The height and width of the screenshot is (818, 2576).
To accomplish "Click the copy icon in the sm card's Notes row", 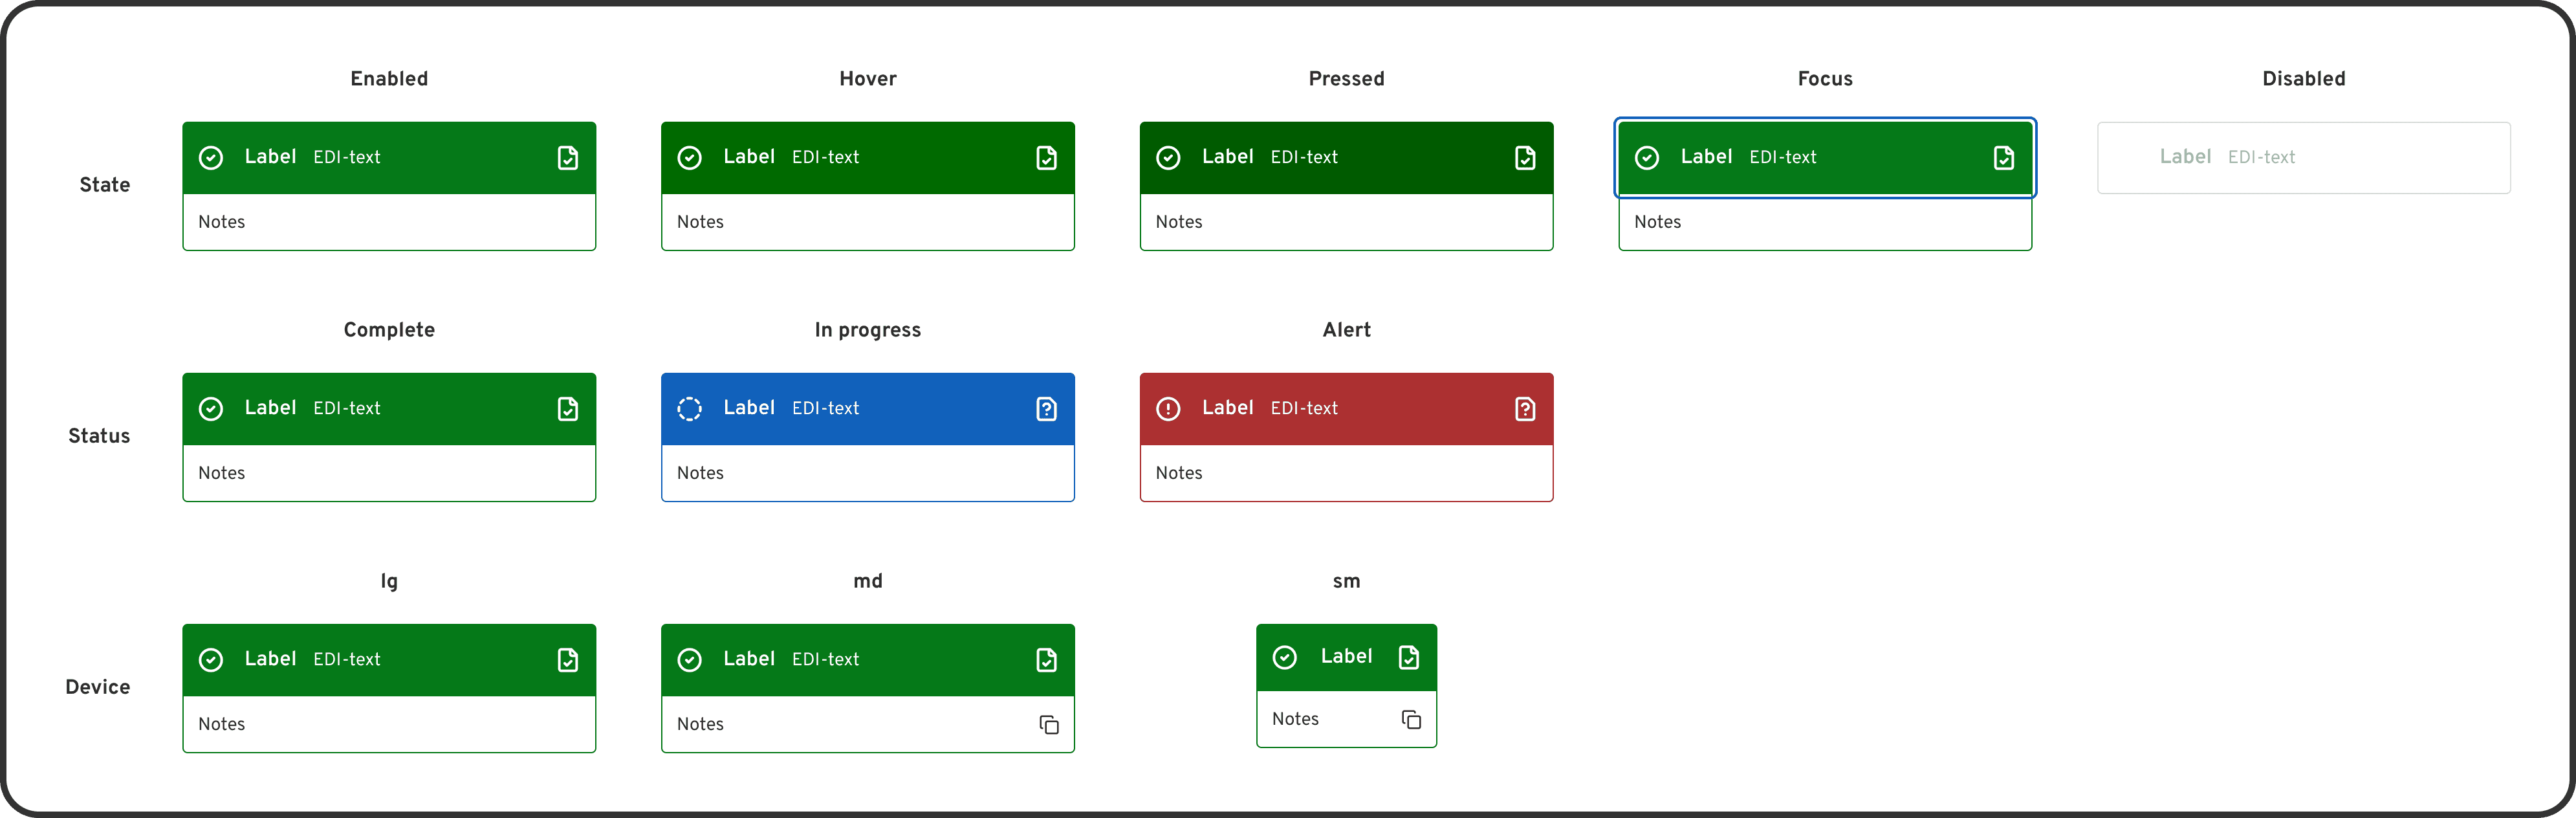I will pos(1411,719).
